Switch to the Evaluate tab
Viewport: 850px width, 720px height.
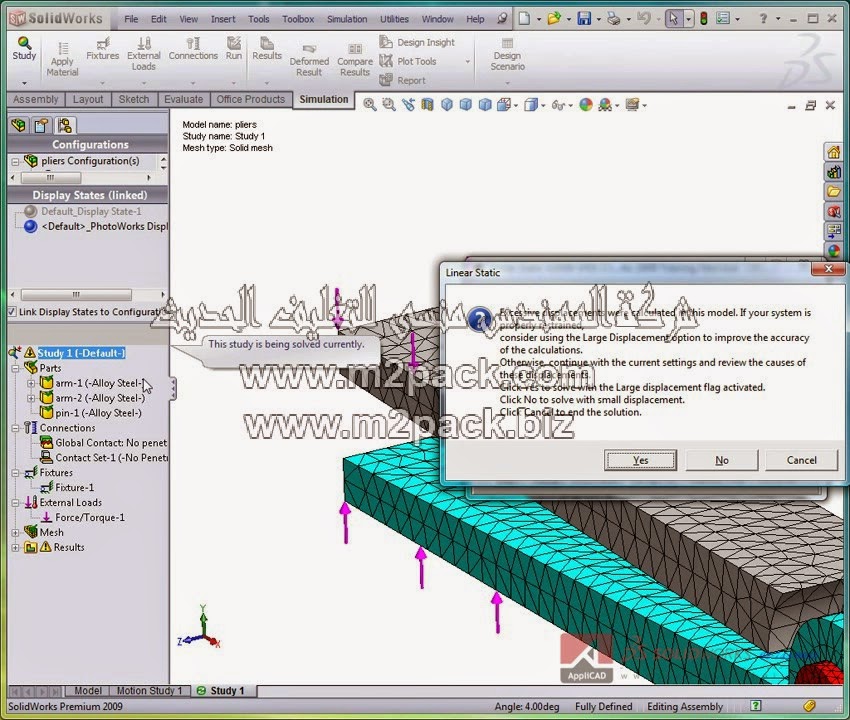pos(183,99)
